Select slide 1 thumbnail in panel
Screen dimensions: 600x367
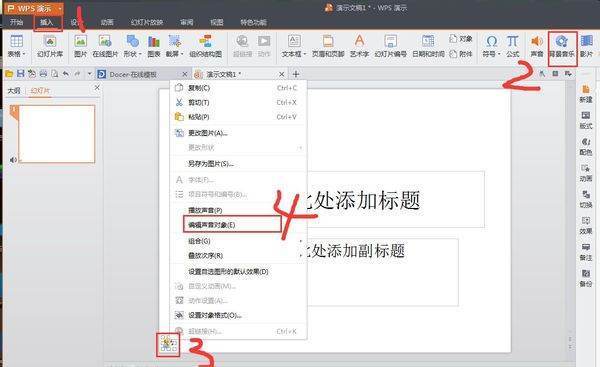coord(56,134)
